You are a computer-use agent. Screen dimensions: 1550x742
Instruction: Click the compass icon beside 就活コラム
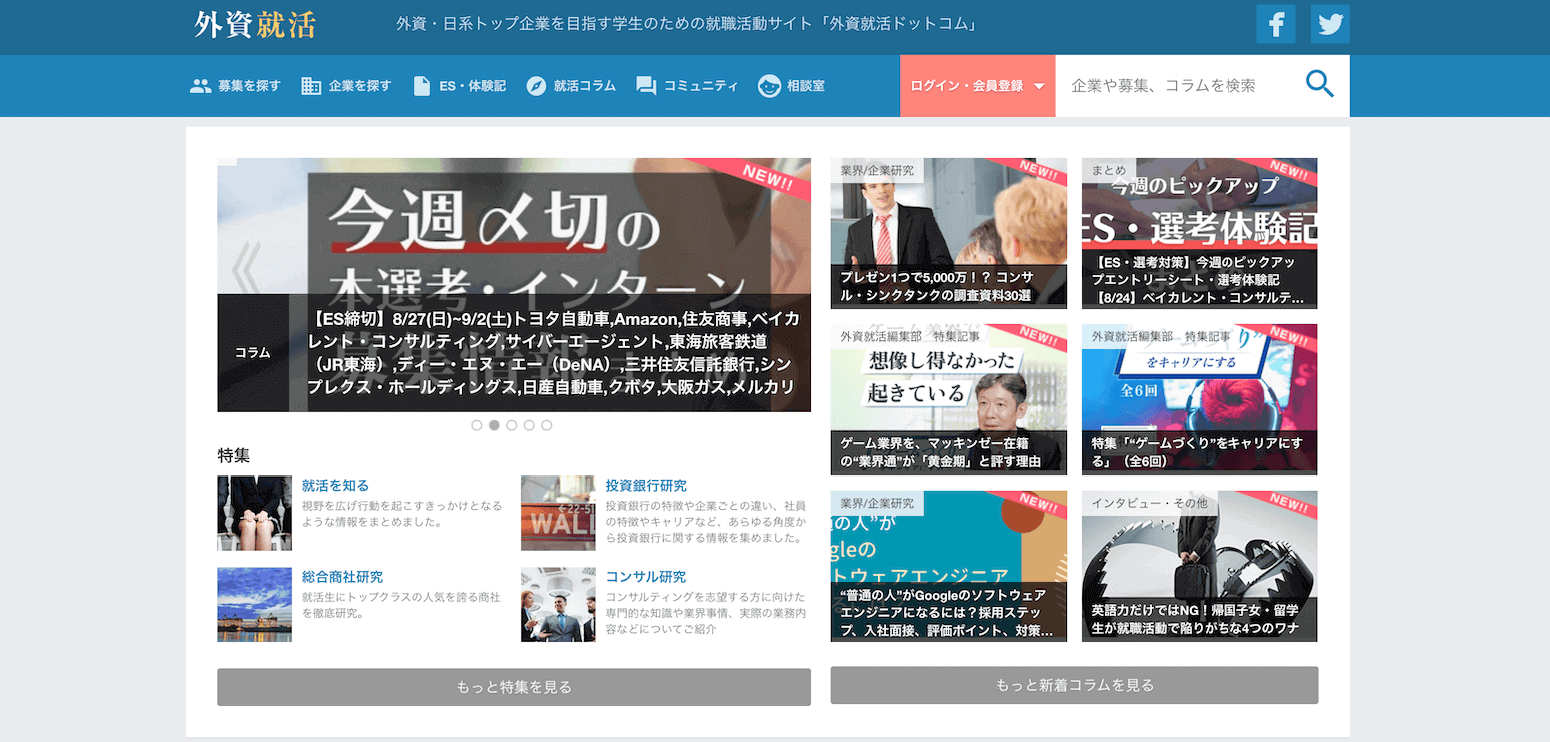point(536,86)
